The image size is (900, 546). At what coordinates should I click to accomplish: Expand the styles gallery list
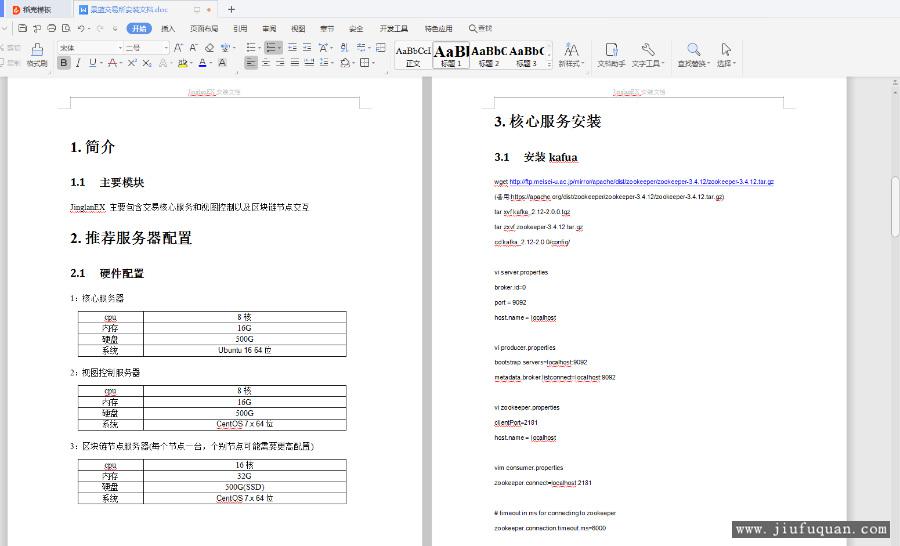coord(549,64)
